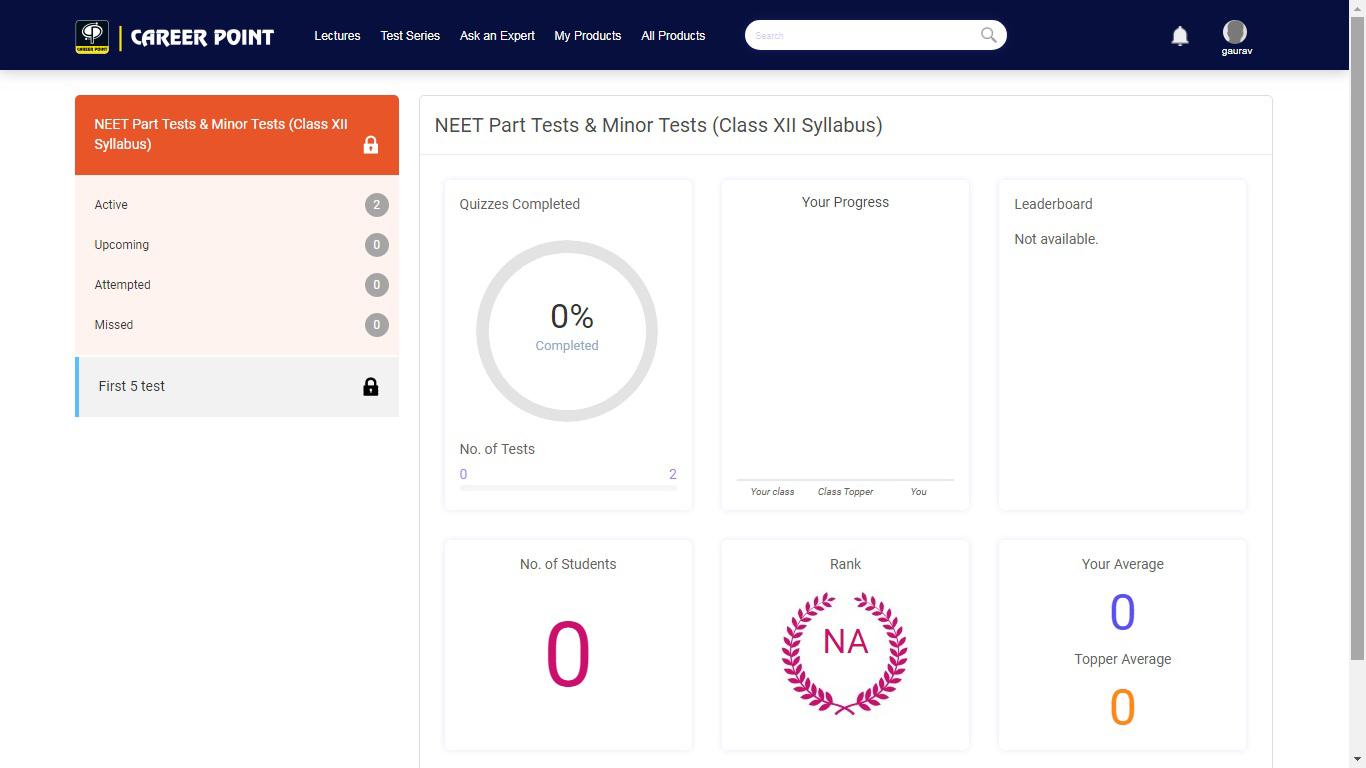Go to Ask an Expert
The image size is (1366, 768).
tap(497, 35)
